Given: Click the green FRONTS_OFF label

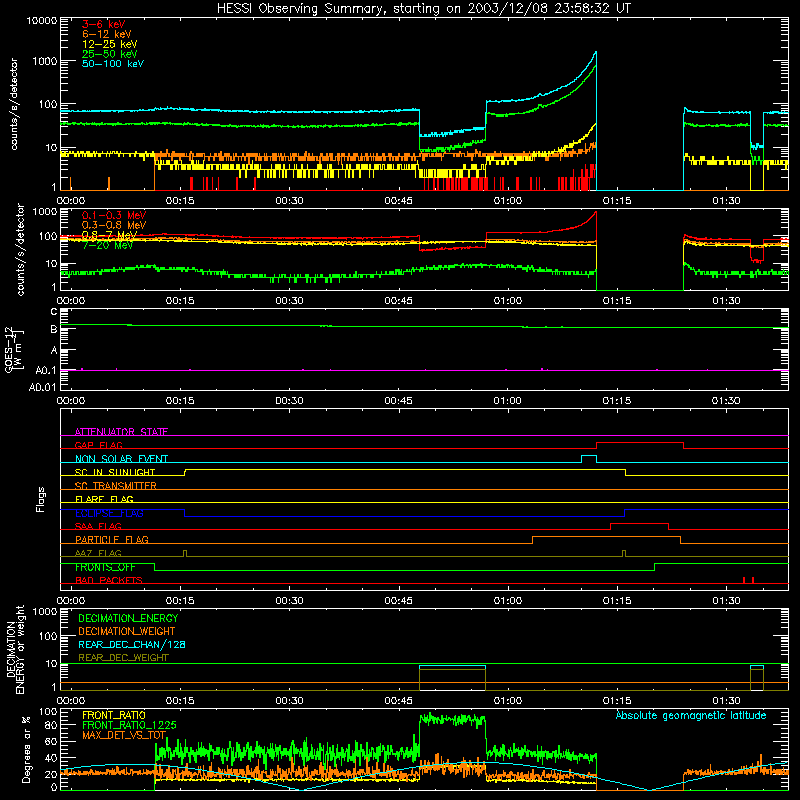Looking at the screenshot, I should (x=105, y=567).
